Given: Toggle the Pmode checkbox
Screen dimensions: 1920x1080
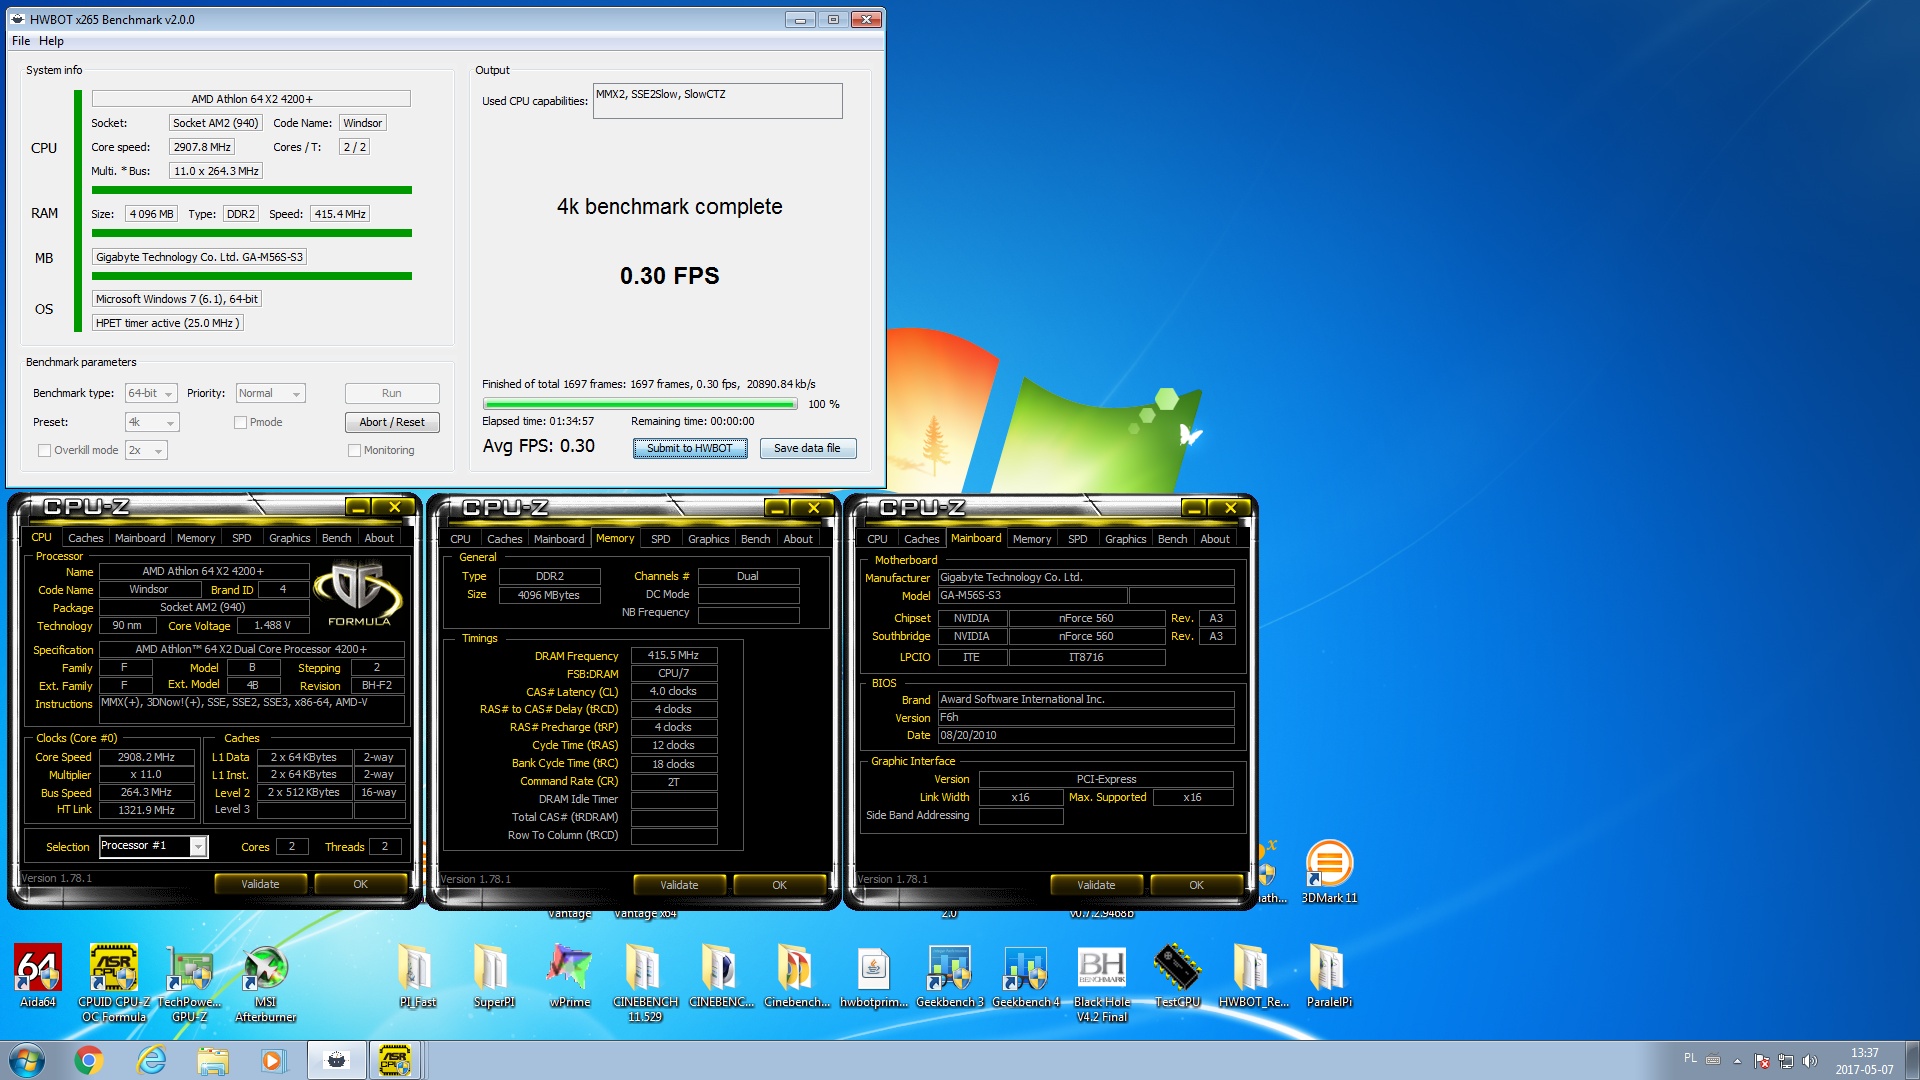Looking at the screenshot, I should 240,423.
